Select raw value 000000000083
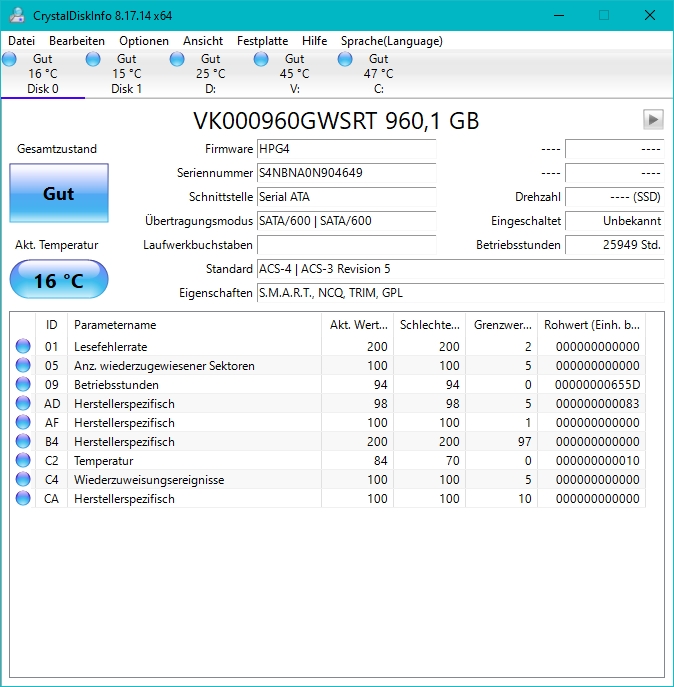Image resolution: width=674 pixels, height=687 pixels. click(597, 404)
